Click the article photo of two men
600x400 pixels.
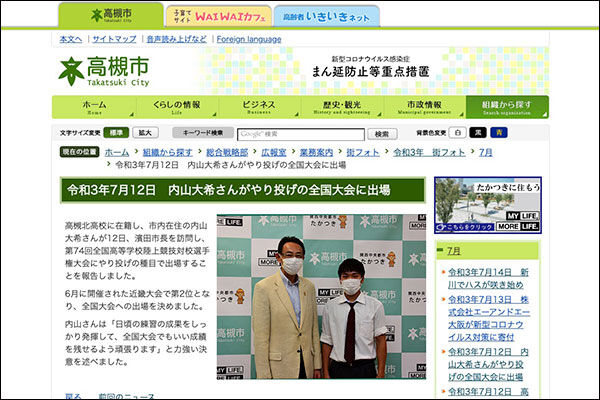[x=321, y=297]
